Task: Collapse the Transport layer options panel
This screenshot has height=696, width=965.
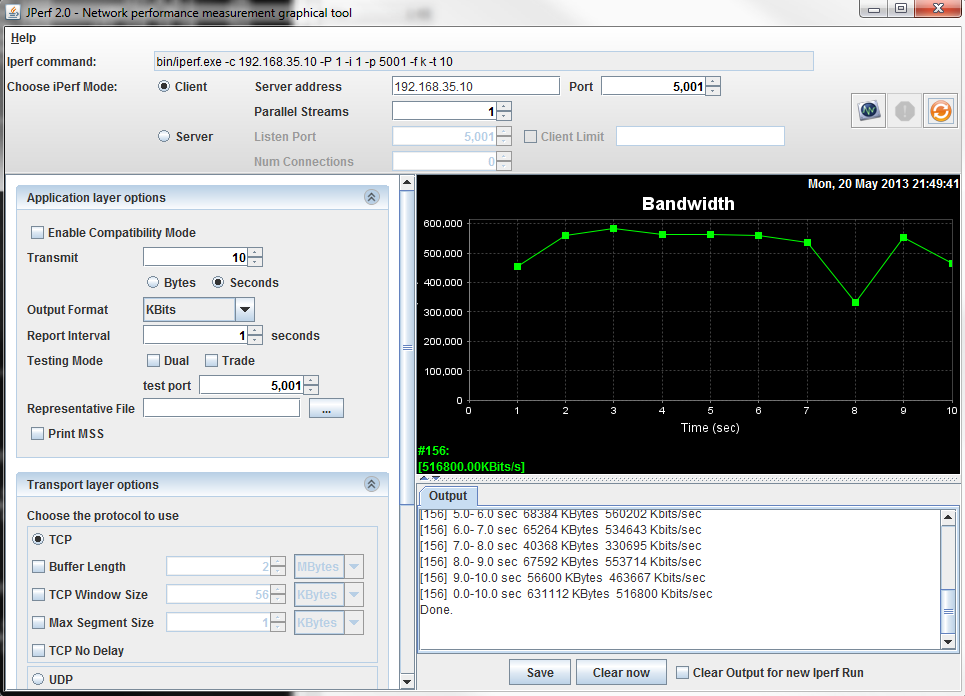Action: tap(372, 485)
